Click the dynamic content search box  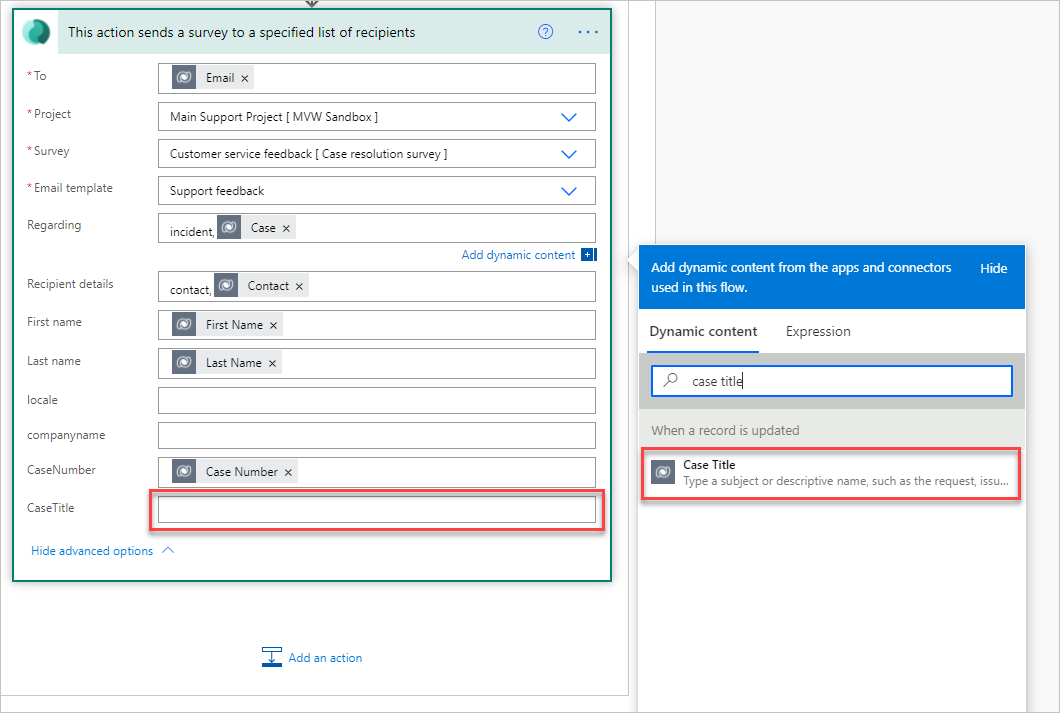pyautogui.click(x=832, y=381)
